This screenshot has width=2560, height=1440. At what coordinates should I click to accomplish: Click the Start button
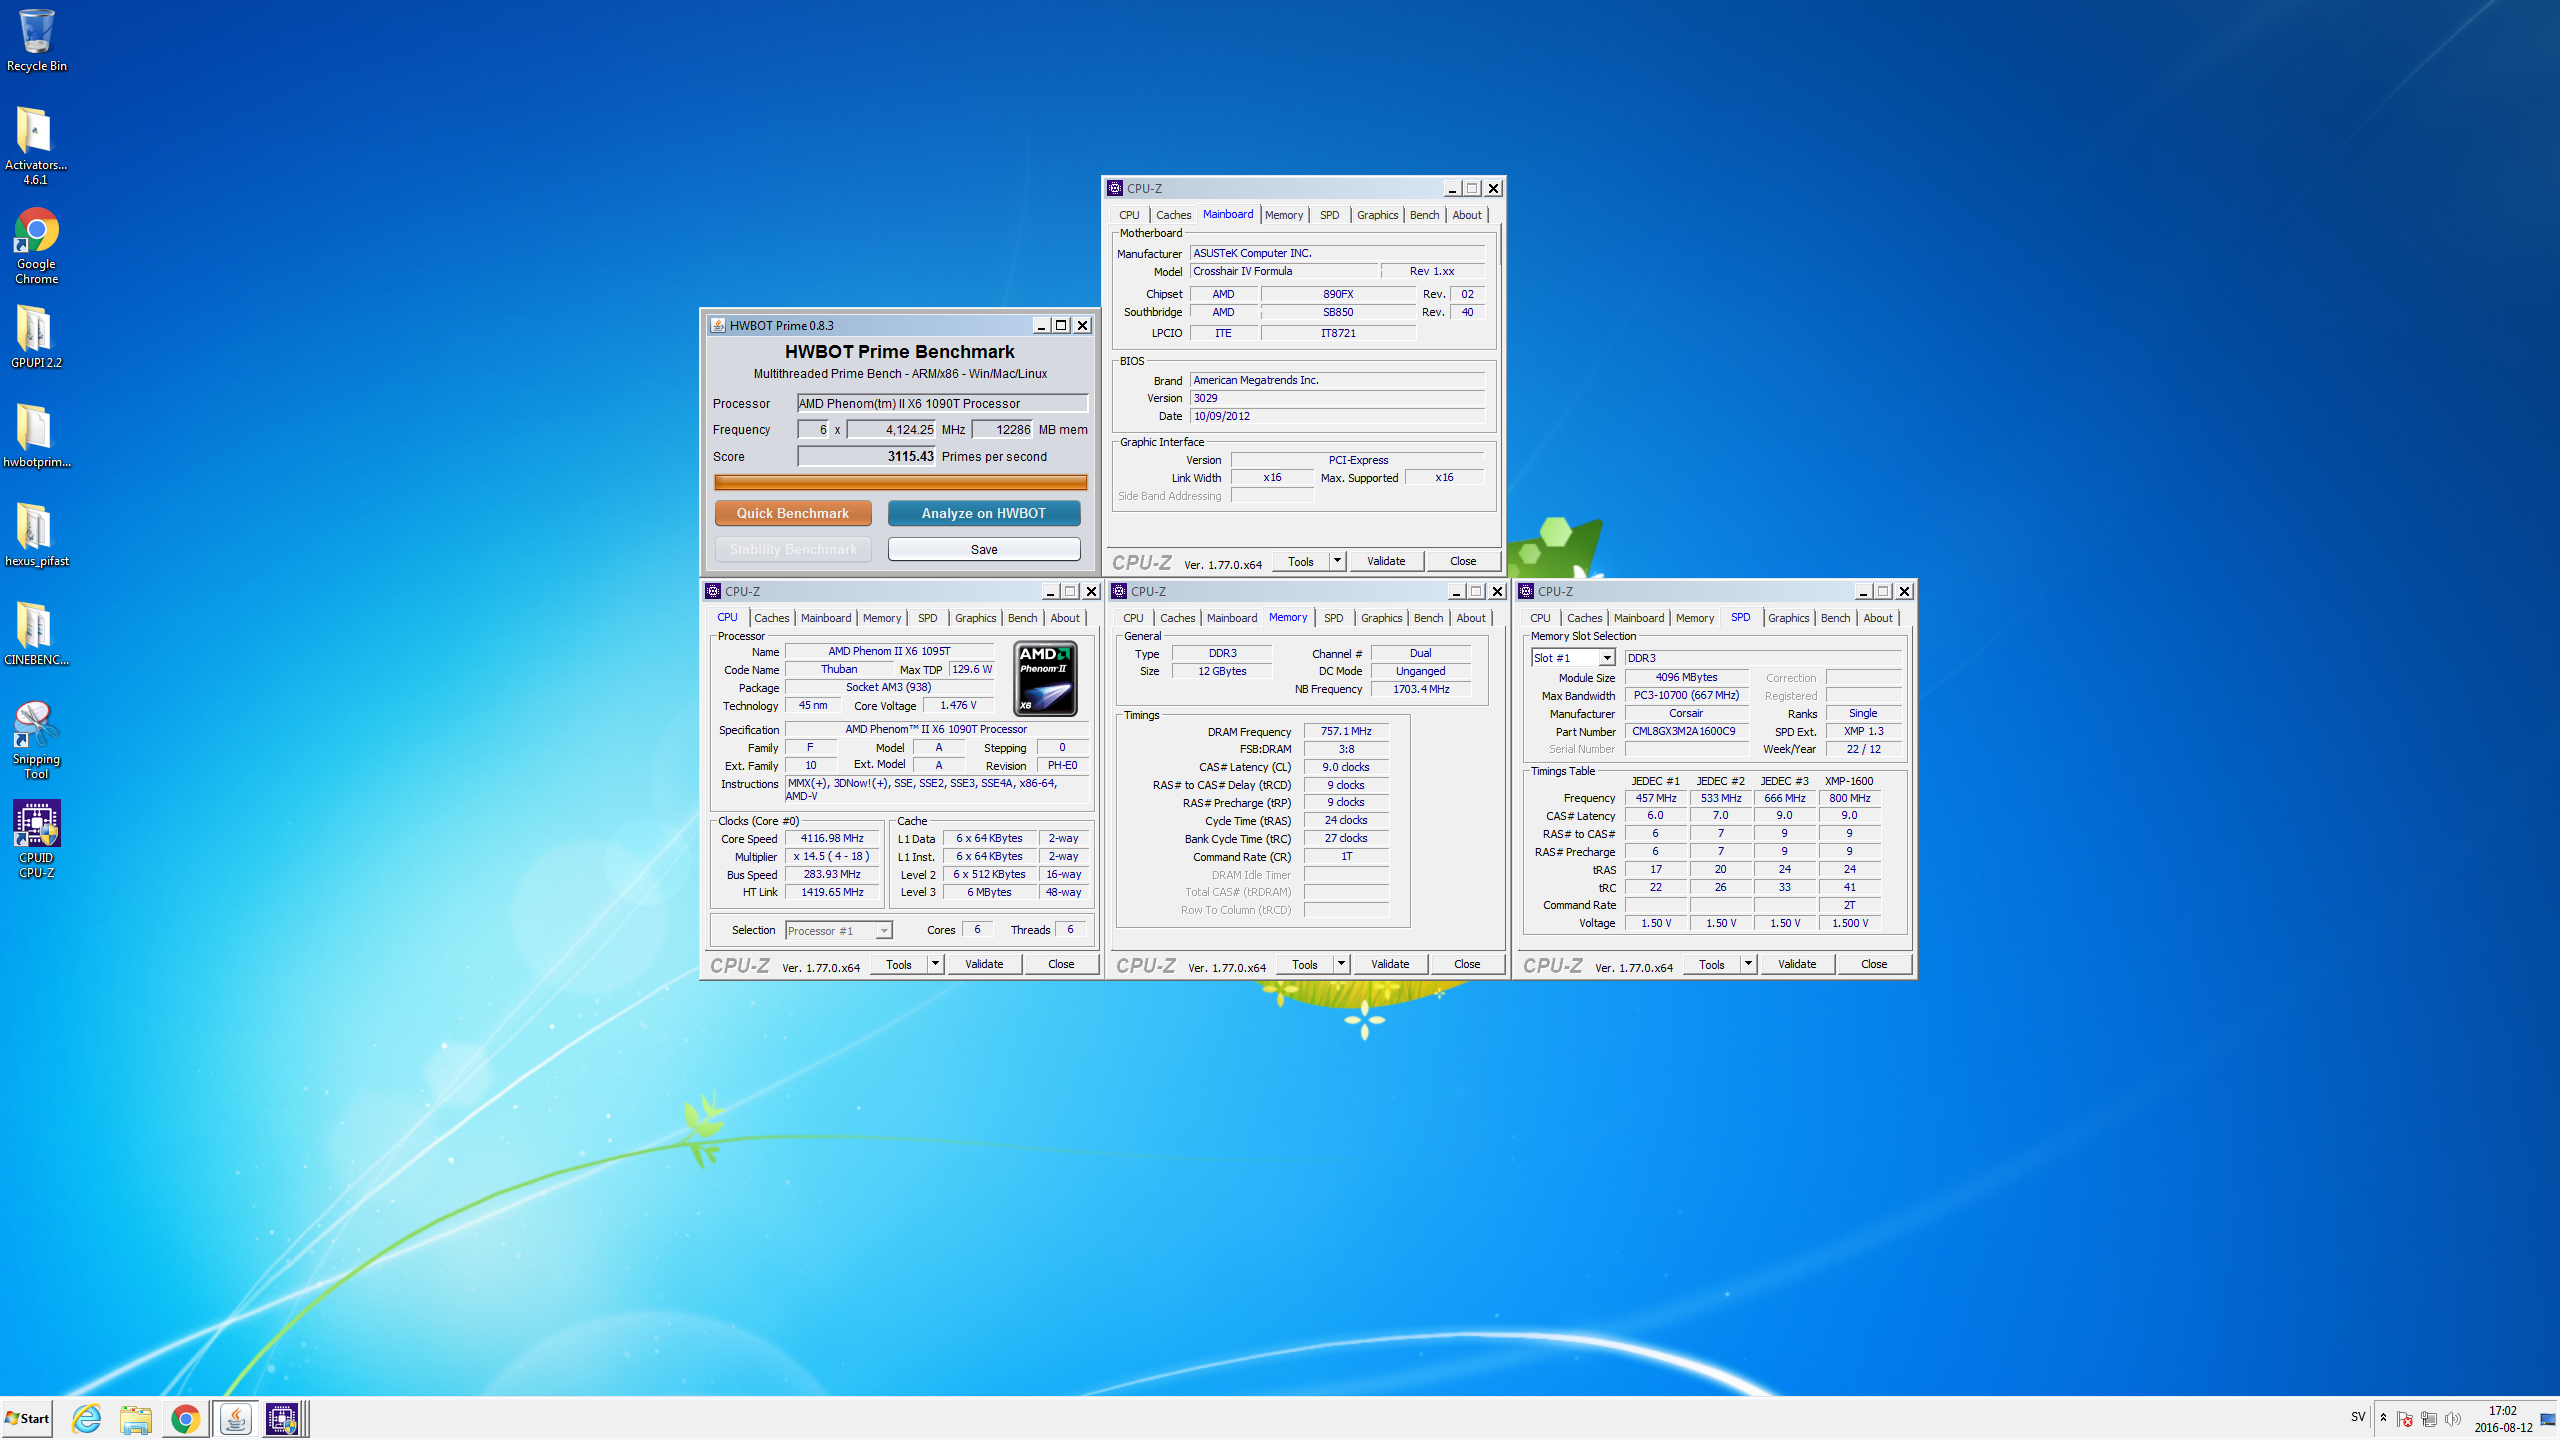[27, 1418]
